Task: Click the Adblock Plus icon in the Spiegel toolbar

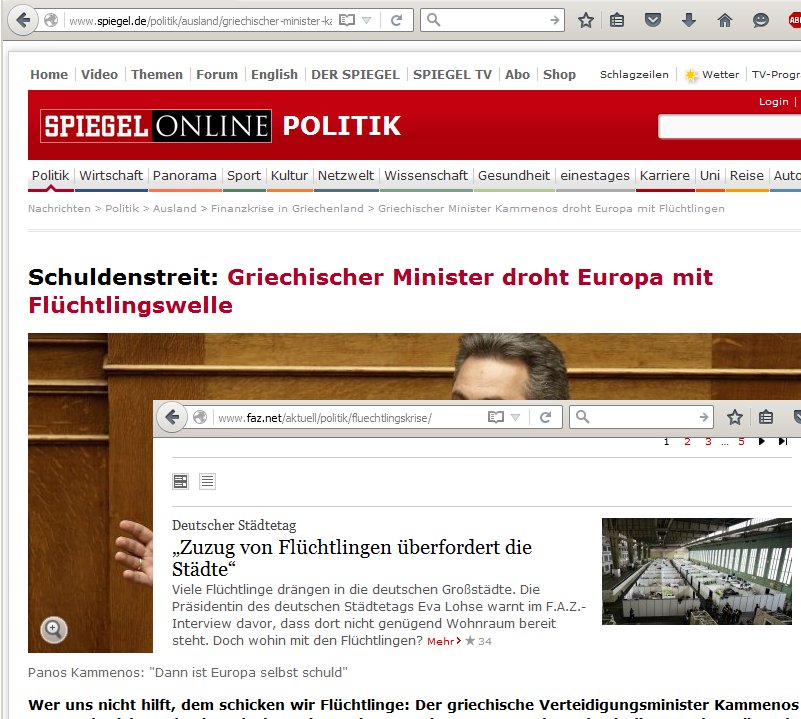Action: click(x=794, y=20)
